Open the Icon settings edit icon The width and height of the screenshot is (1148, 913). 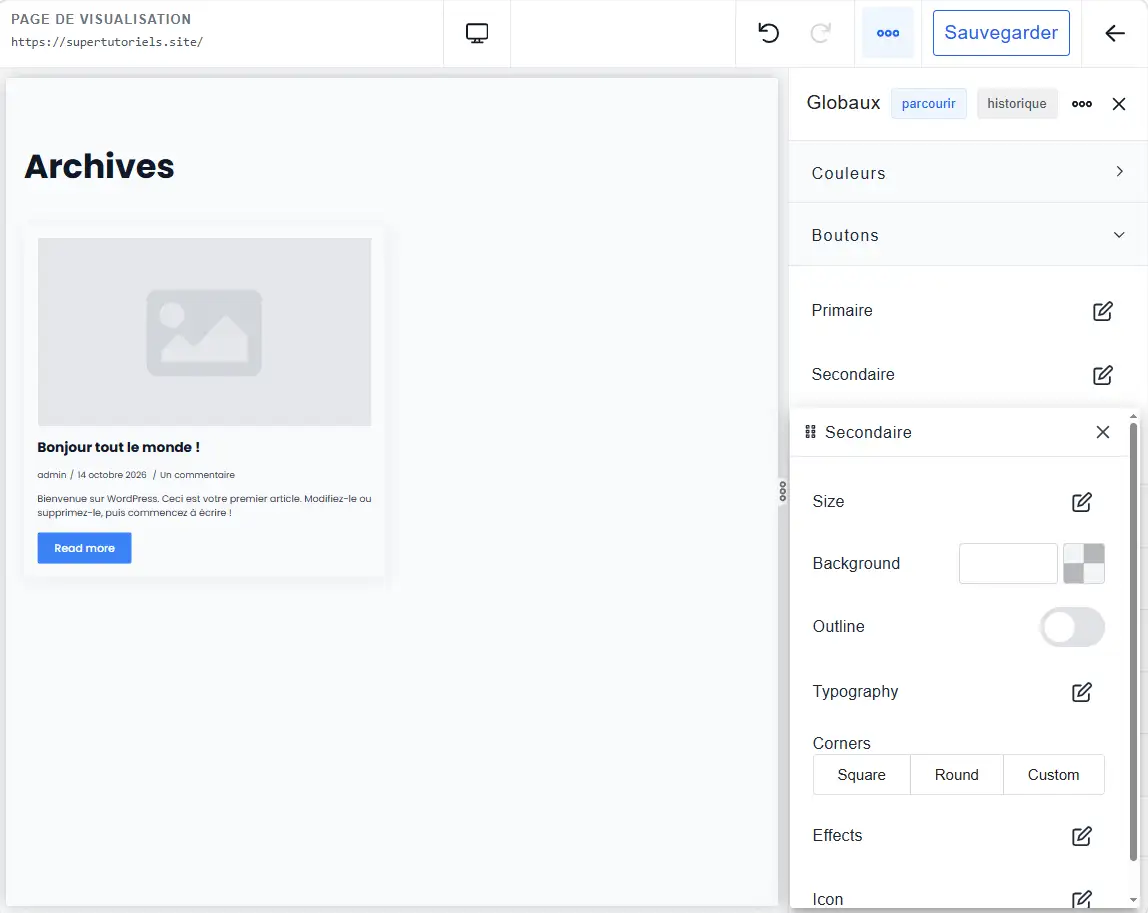click(1081, 899)
